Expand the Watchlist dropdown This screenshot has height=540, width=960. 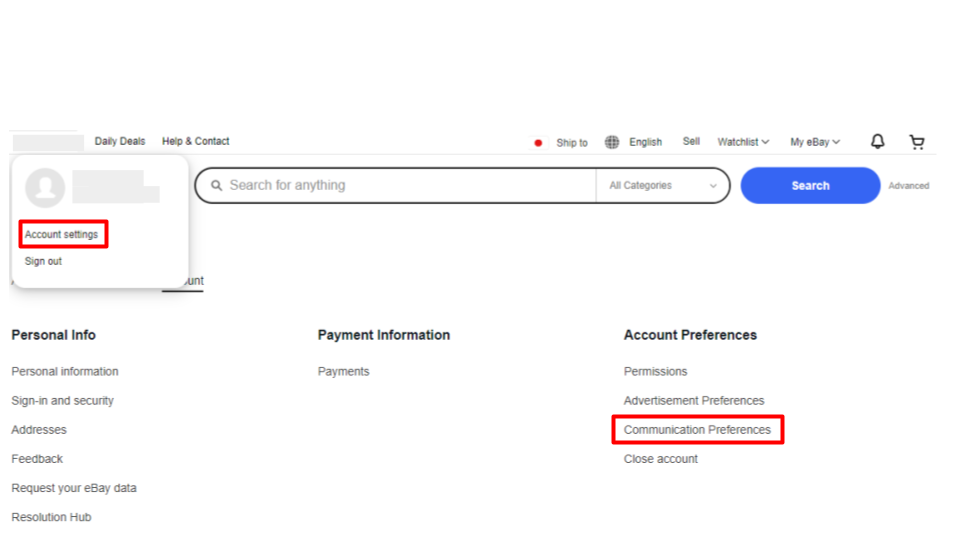743,142
